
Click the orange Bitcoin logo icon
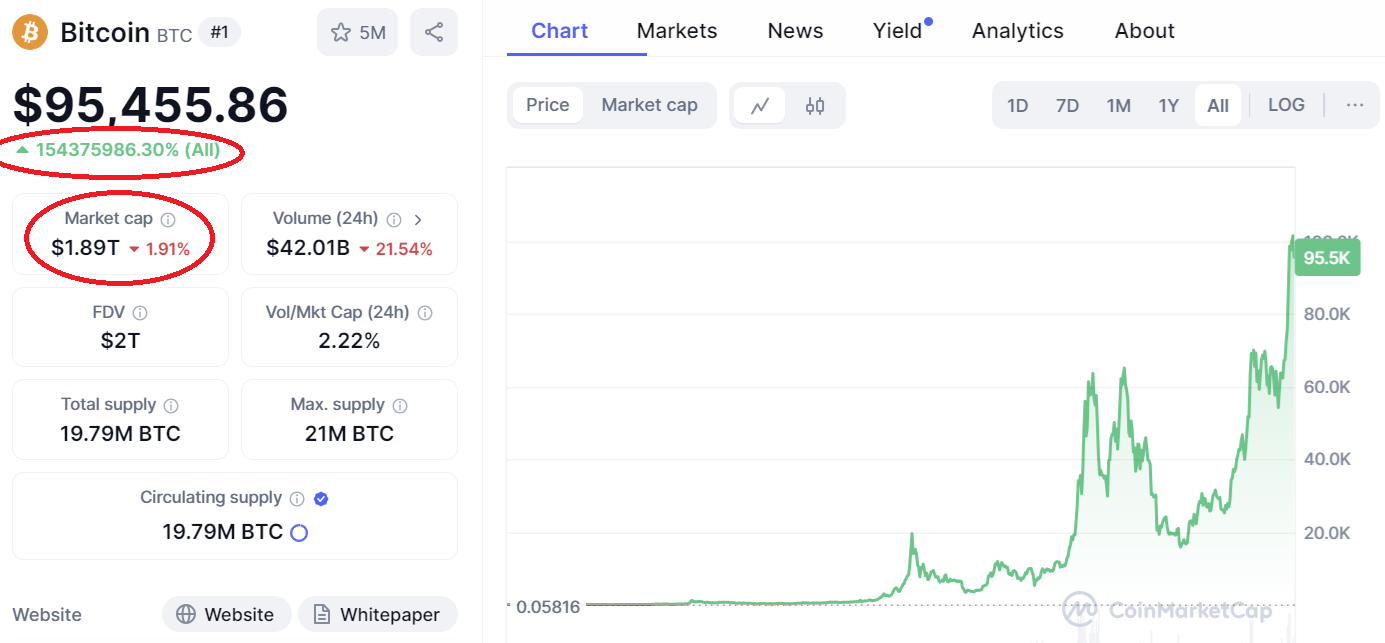pyautogui.click(x=30, y=32)
